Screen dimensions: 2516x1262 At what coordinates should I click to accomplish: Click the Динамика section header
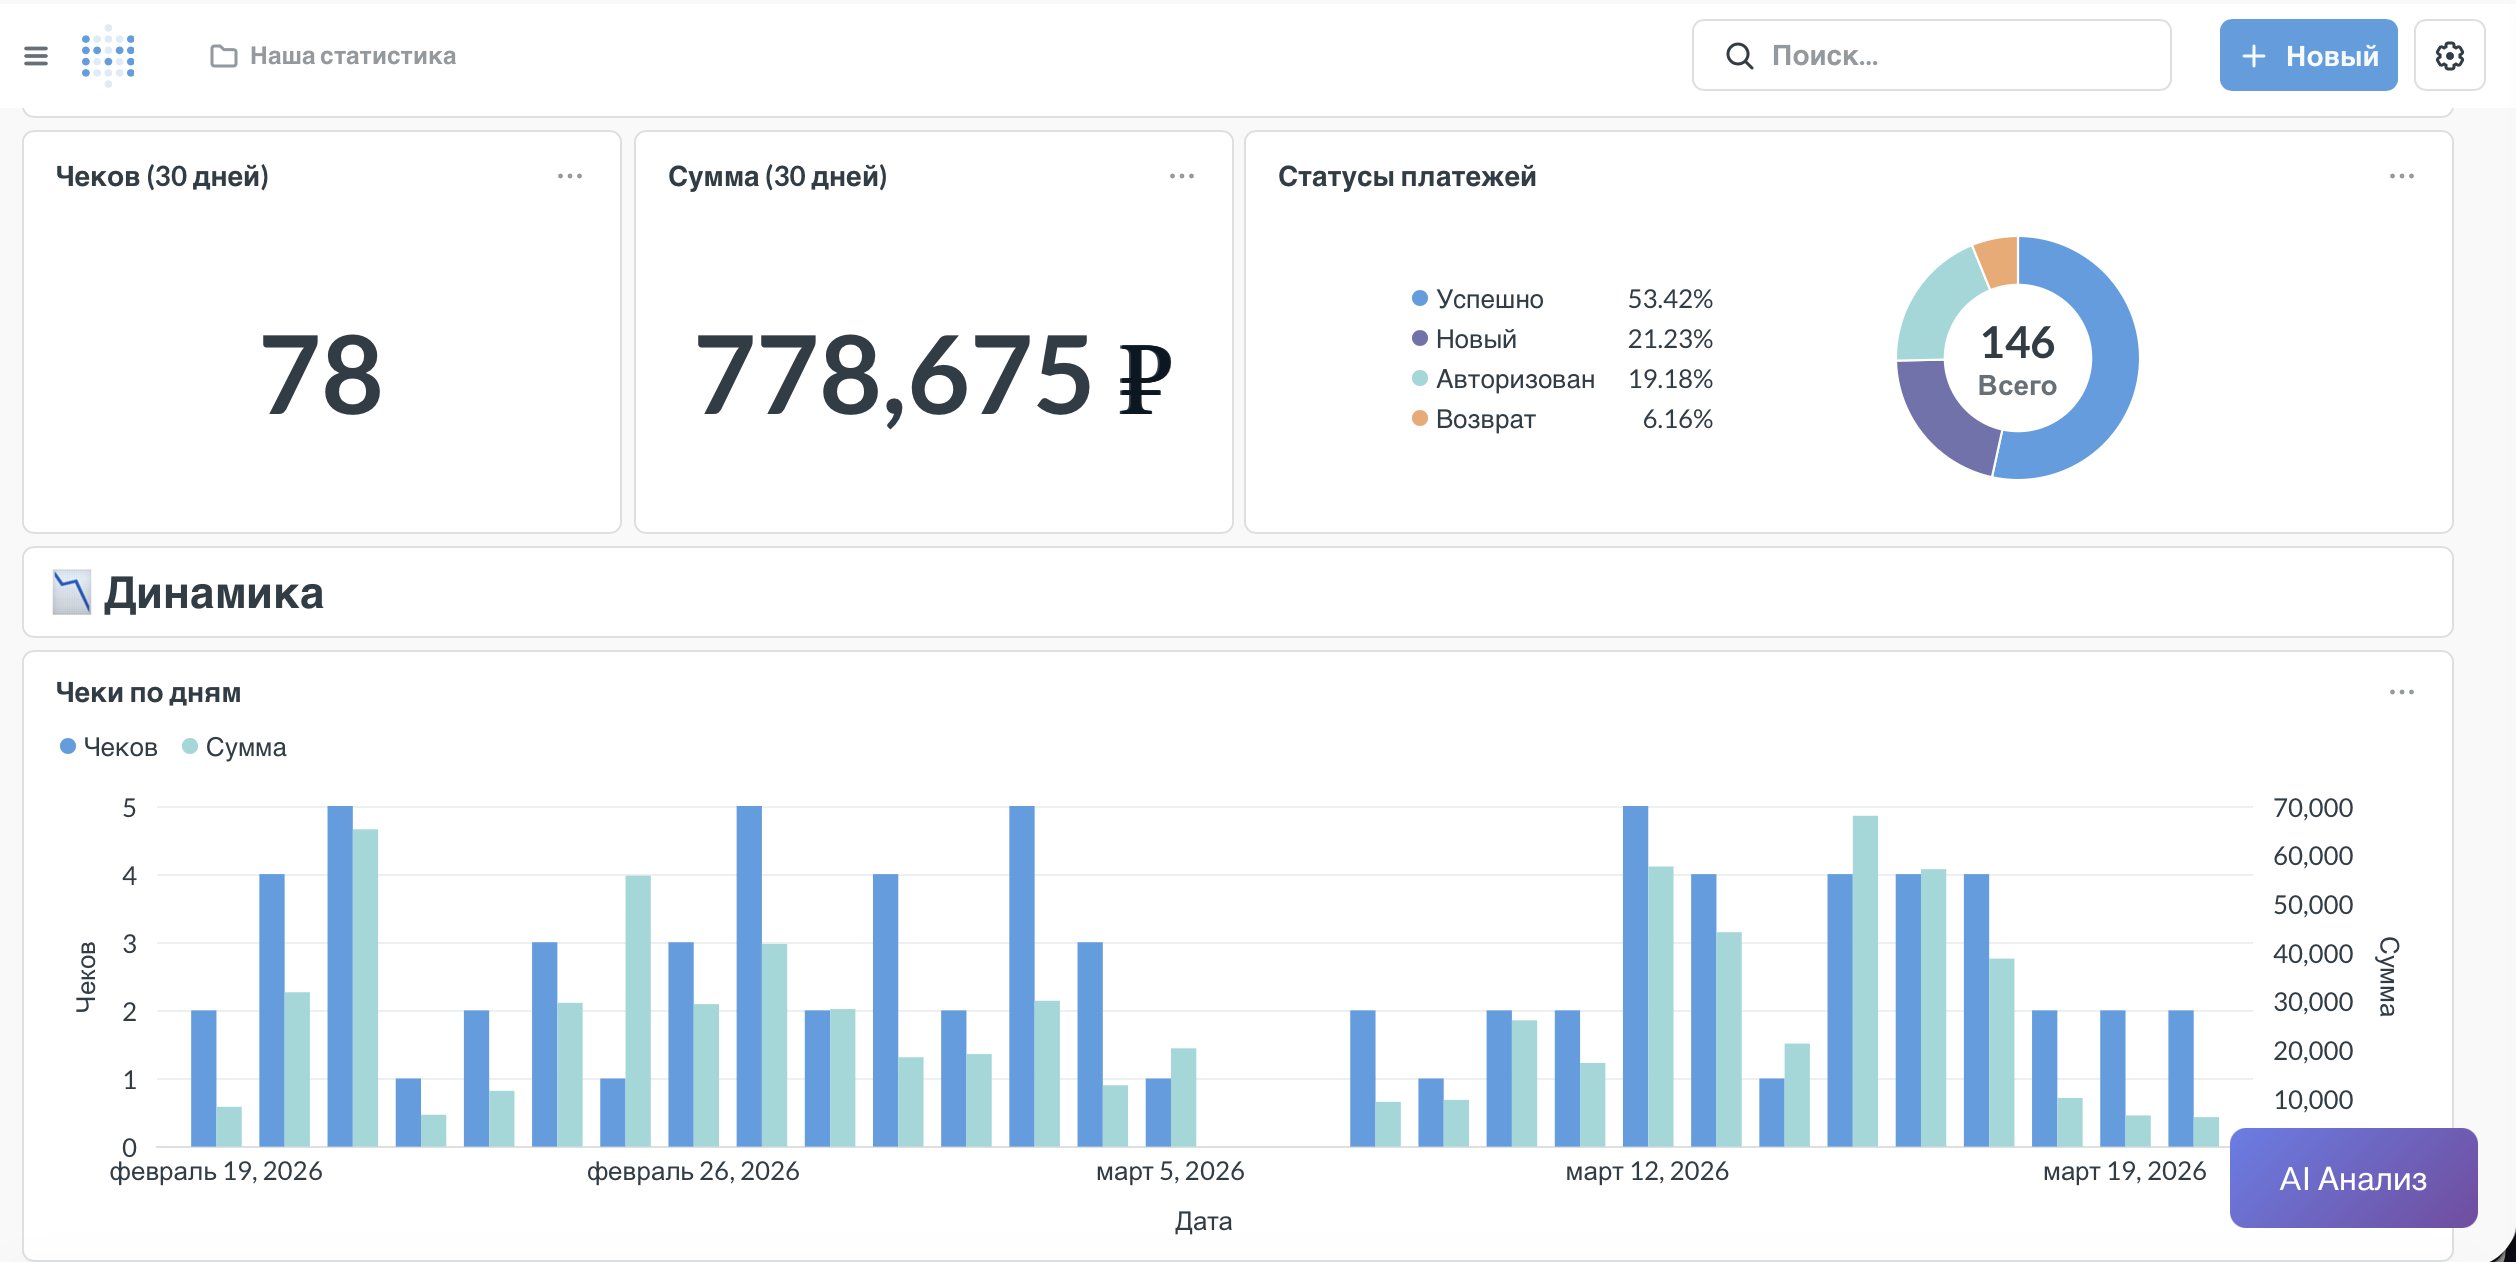tap(216, 593)
